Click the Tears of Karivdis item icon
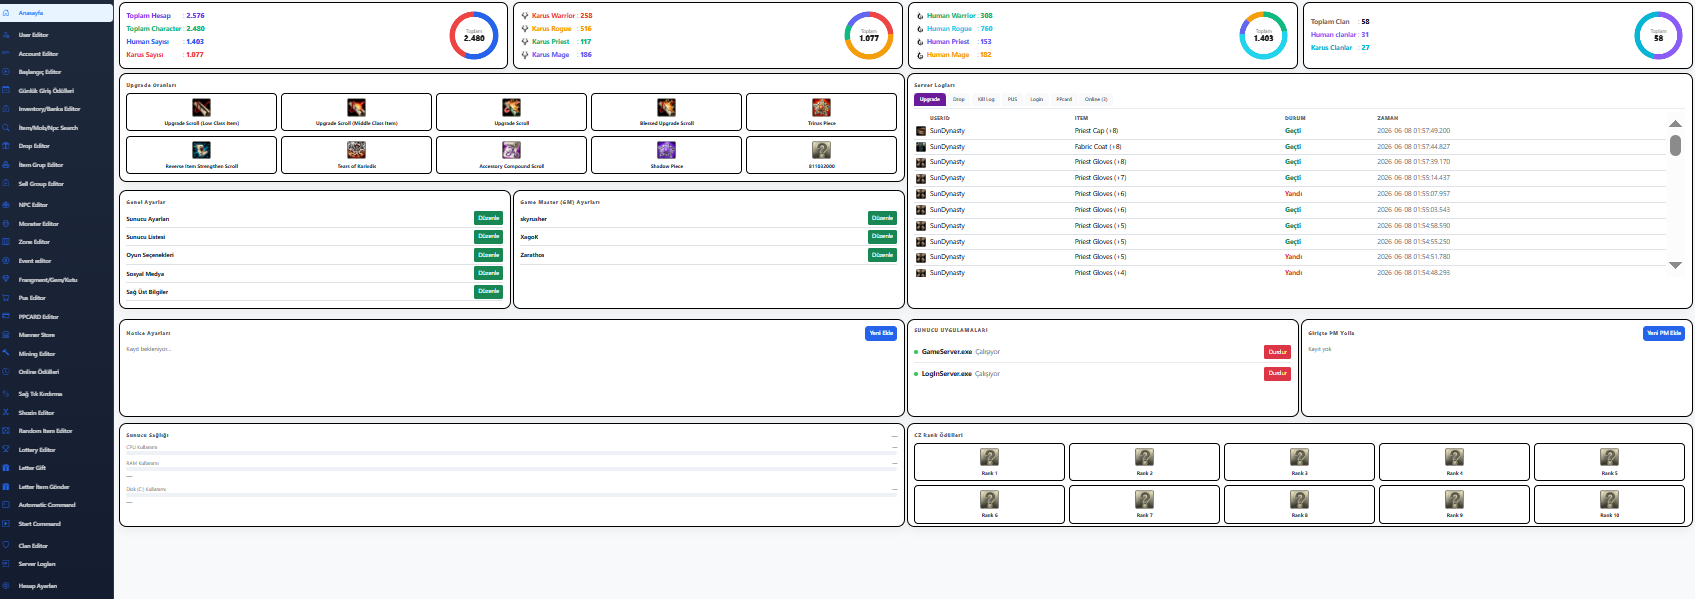Image resolution: width=1695 pixels, height=599 pixels. click(x=356, y=150)
